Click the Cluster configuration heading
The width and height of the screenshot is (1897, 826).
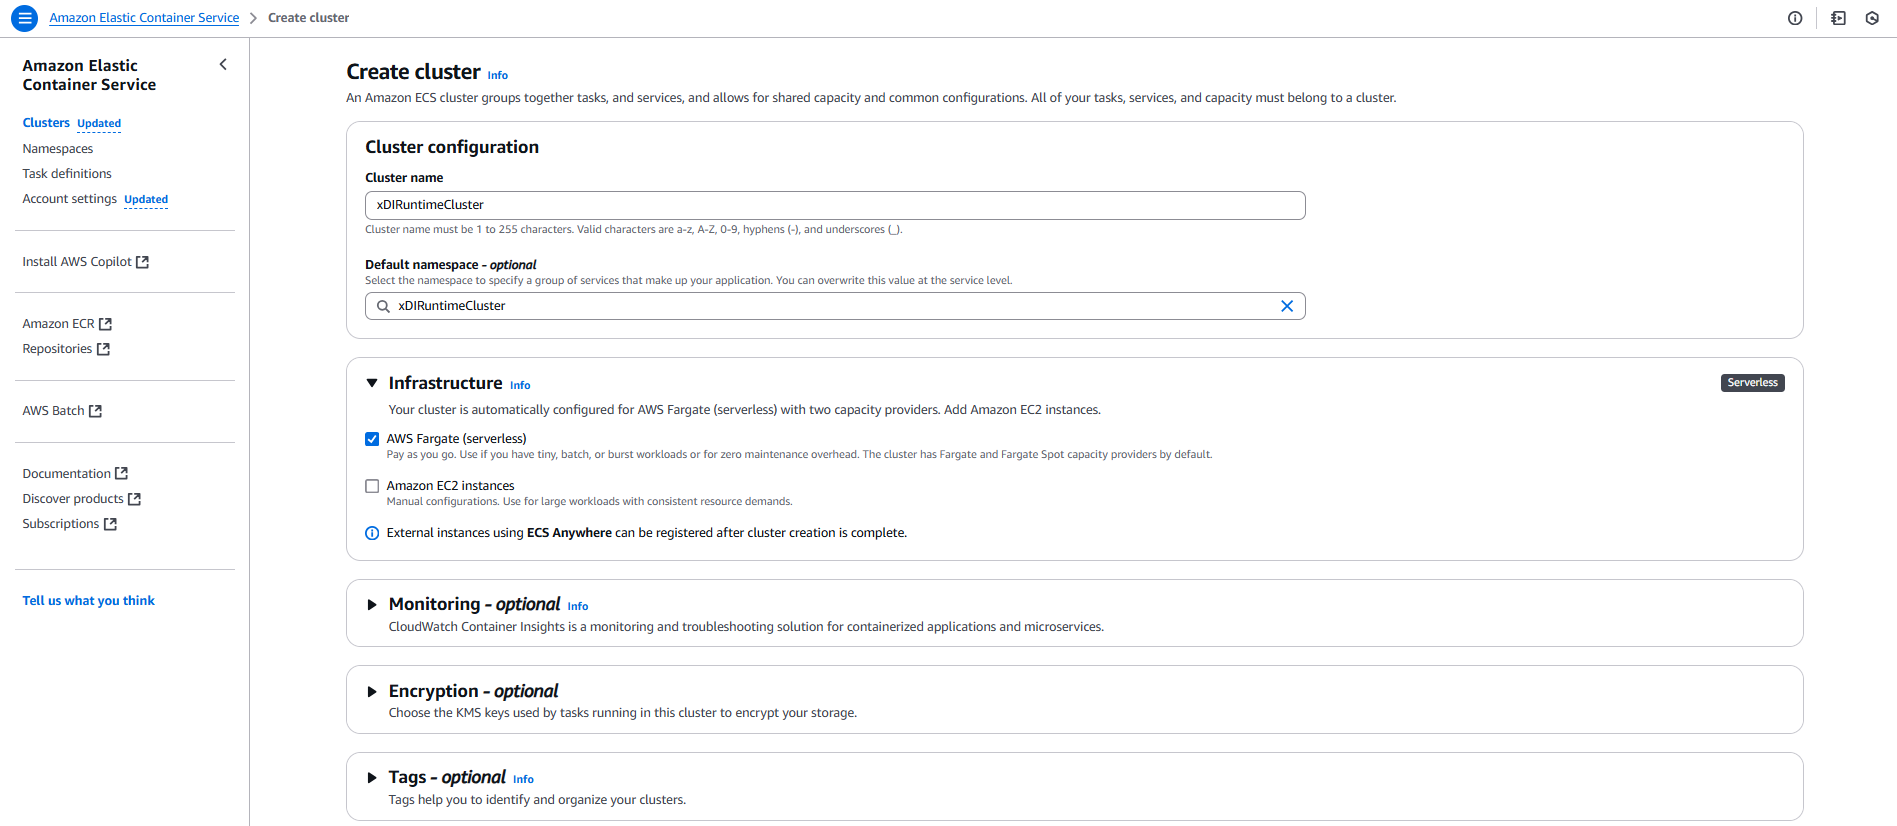pos(452,147)
